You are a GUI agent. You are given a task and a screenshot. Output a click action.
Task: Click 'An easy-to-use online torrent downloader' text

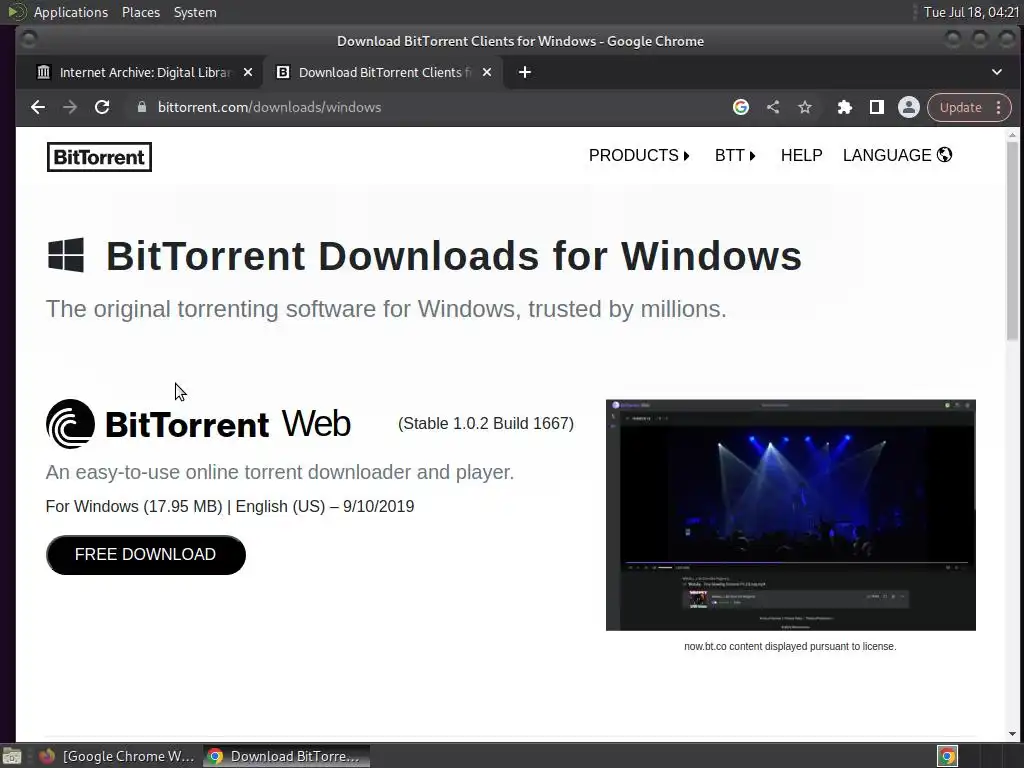click(280, 472)
